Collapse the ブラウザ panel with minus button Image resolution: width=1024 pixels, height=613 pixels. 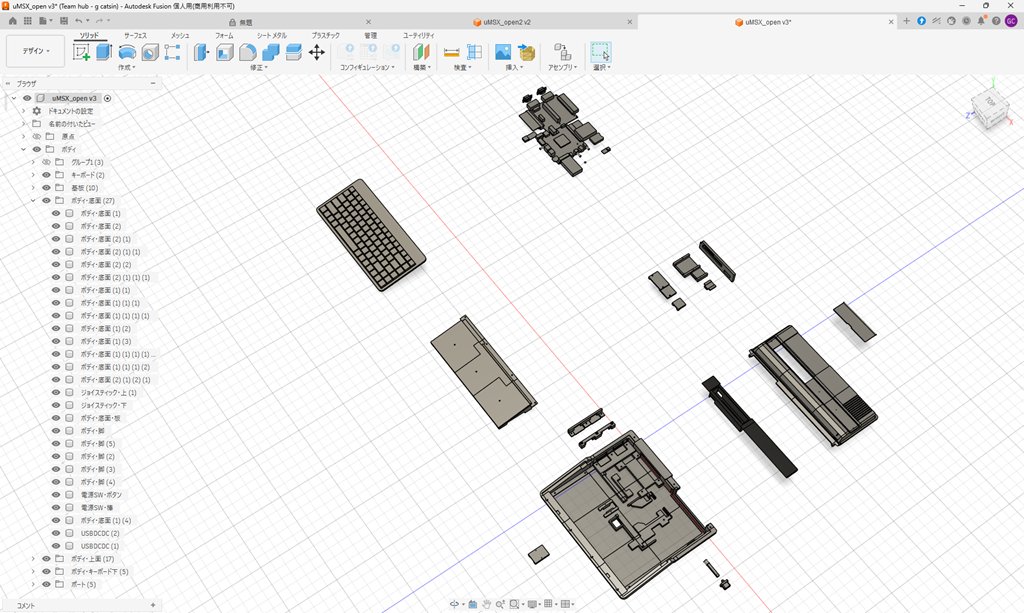tap(153, 84)
